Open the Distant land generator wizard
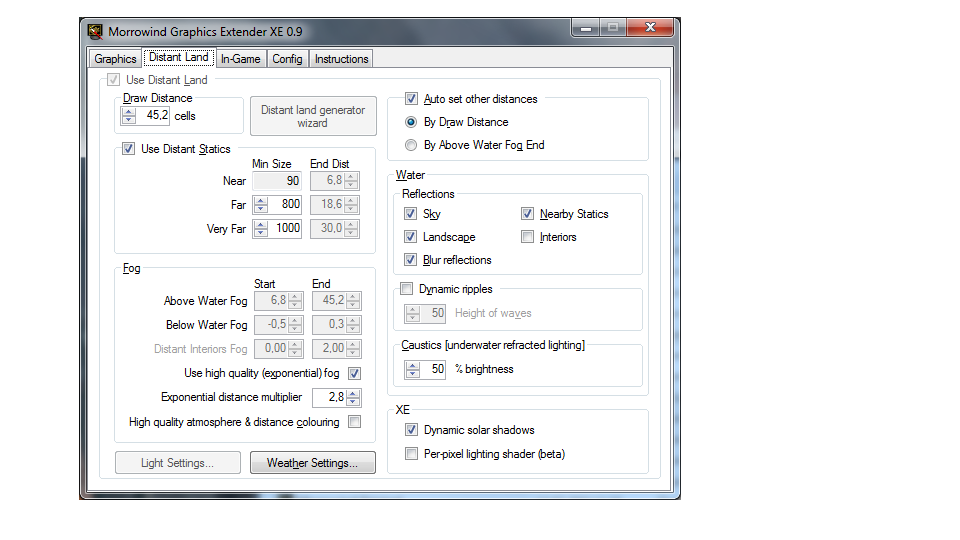The image size is (960, 540). [313, 116]
